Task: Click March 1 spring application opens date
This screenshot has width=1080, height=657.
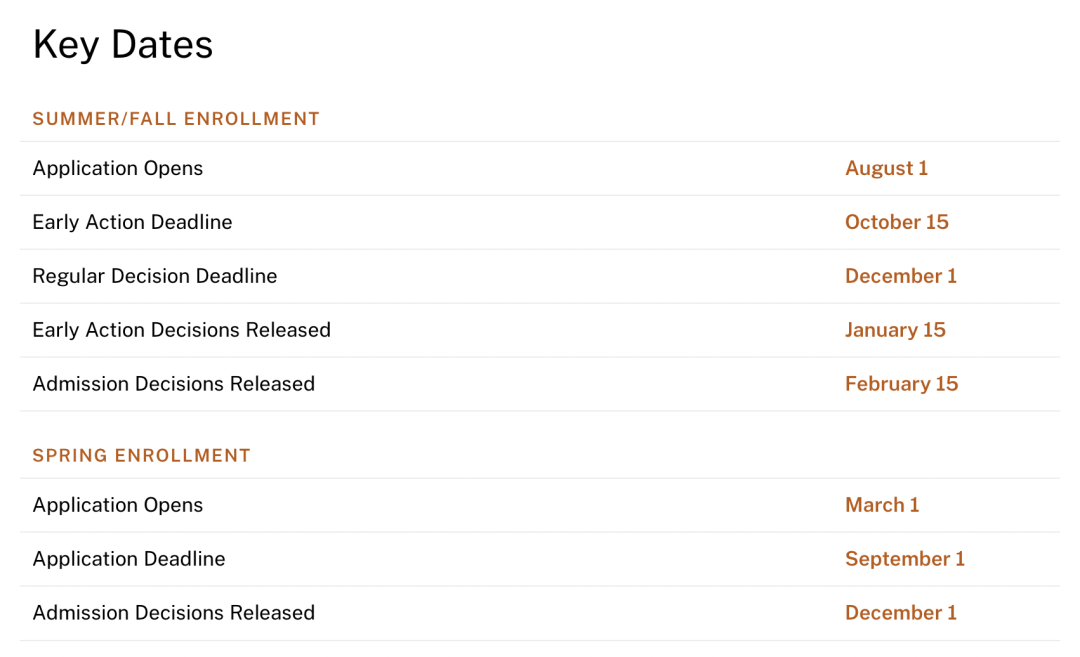Action: pos(882,505)
